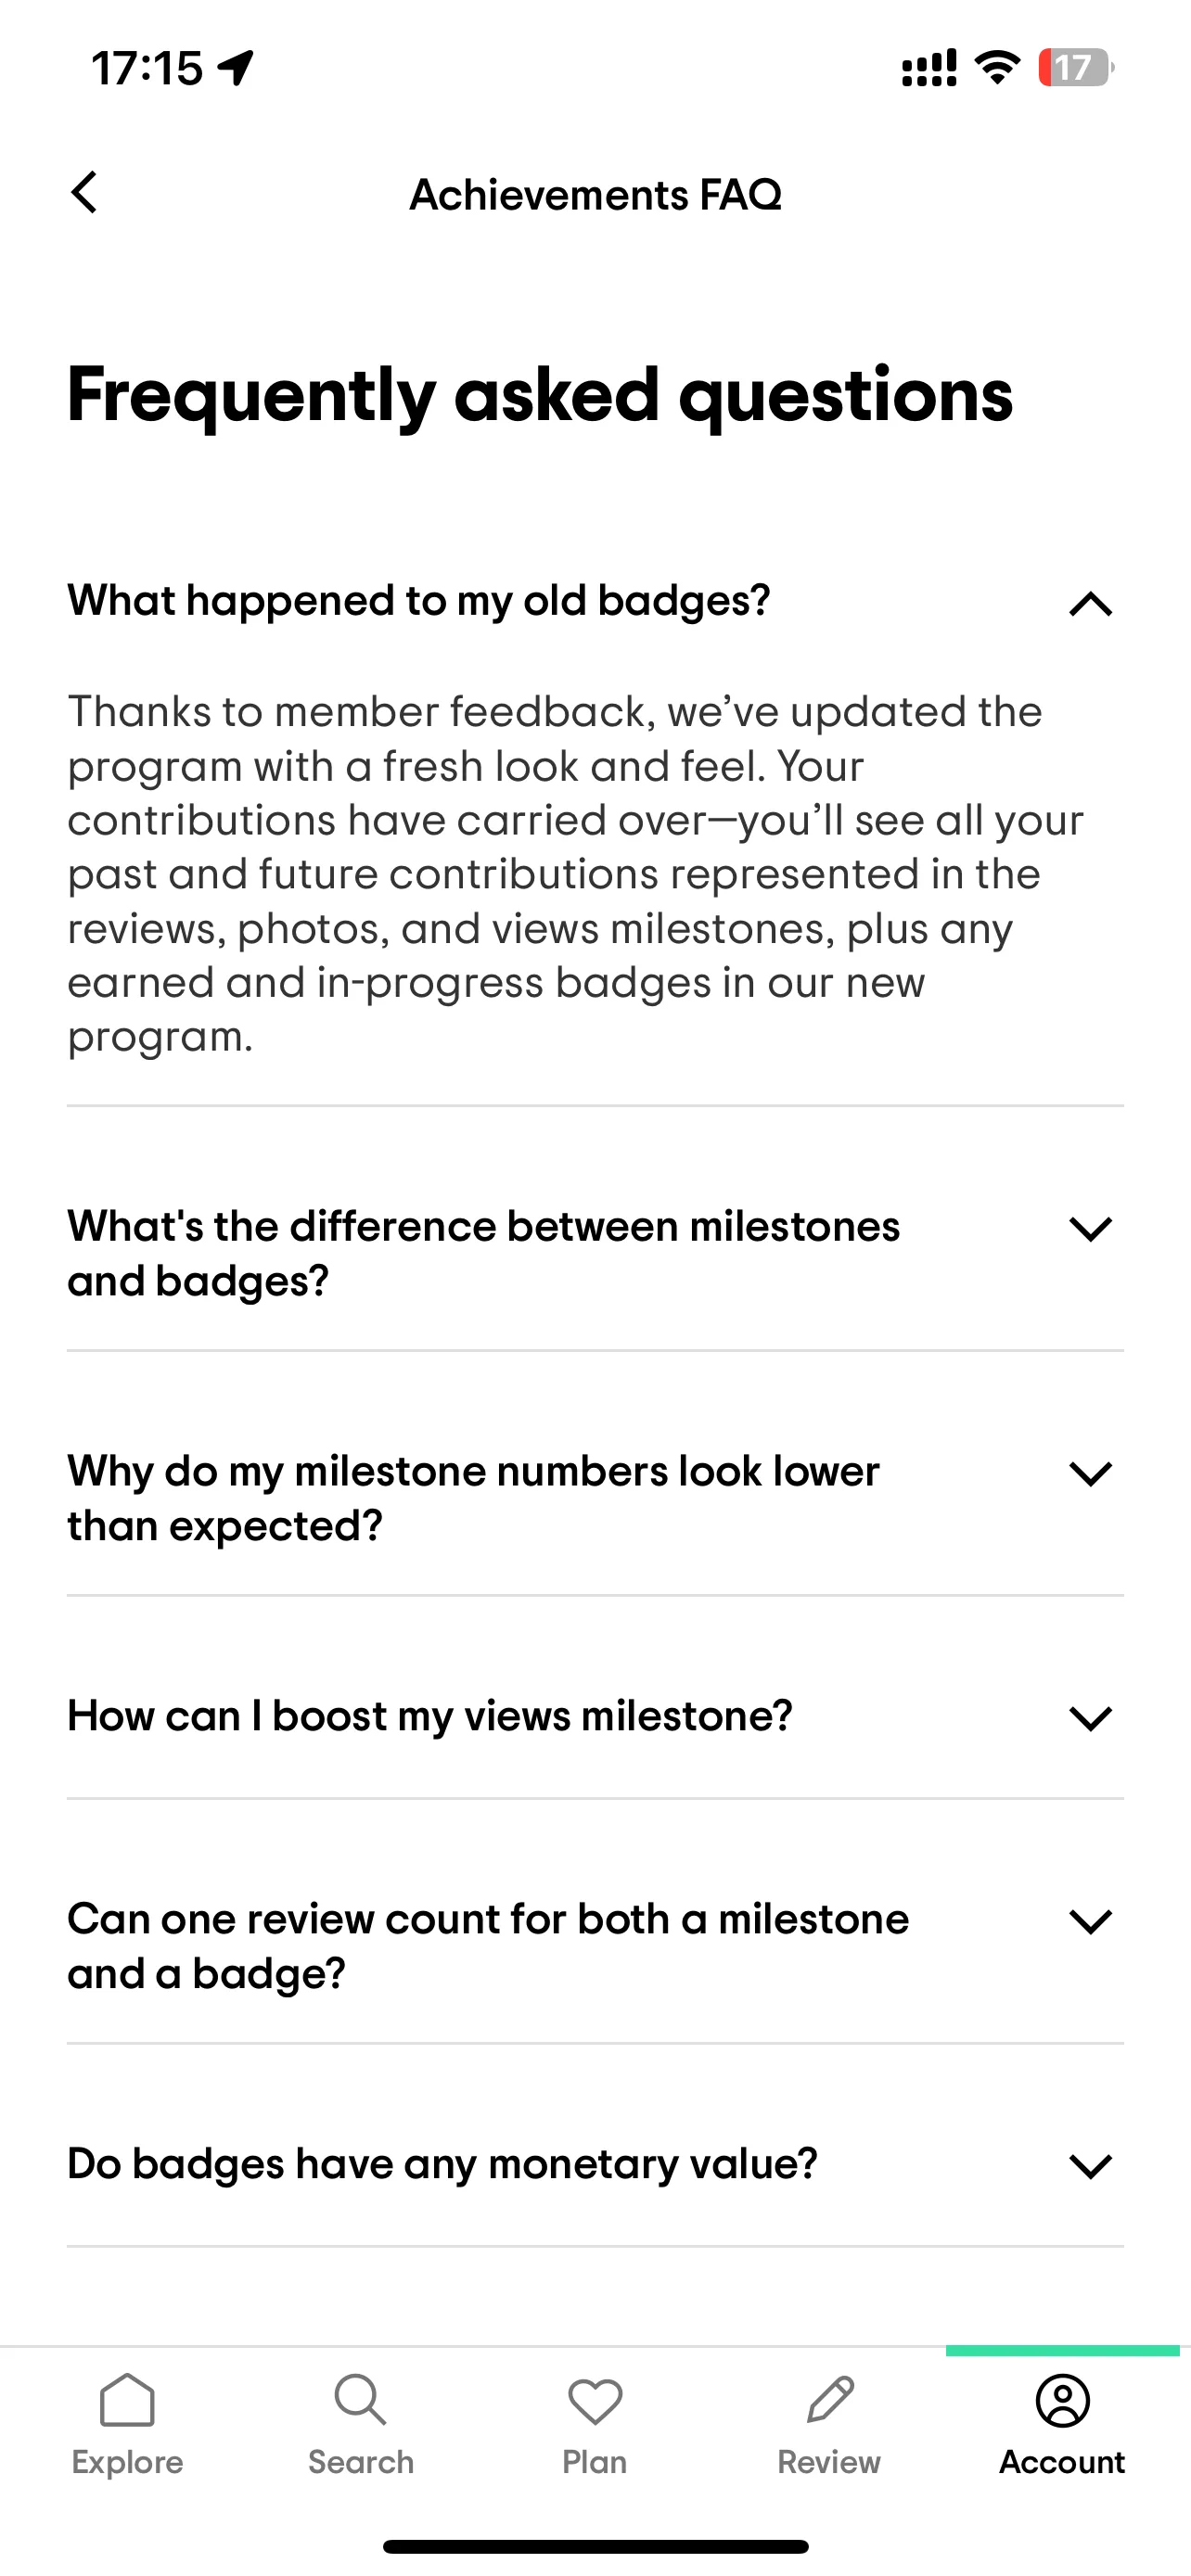
Task: Tap the Wi-Fi status icon
Action: coord(997,68)
